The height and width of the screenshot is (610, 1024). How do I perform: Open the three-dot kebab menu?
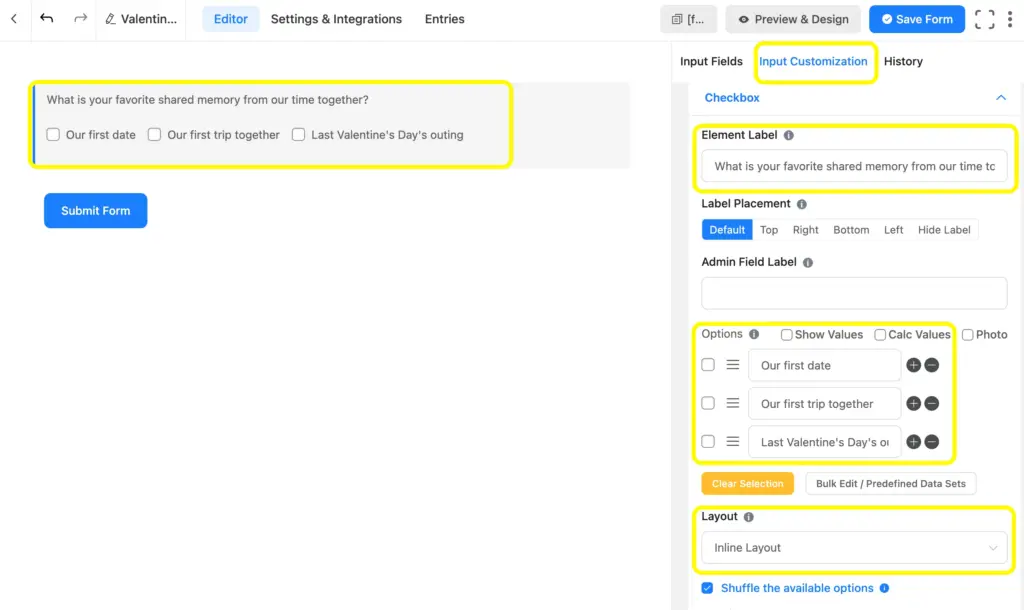(1011, 18)
